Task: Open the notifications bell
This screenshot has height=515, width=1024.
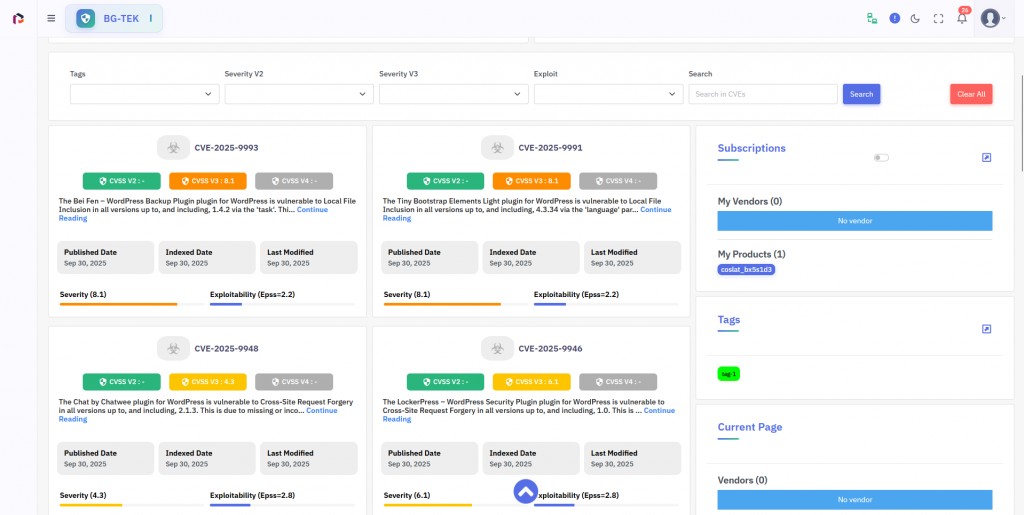Action: pyautogui.click(x=962, y=18)
